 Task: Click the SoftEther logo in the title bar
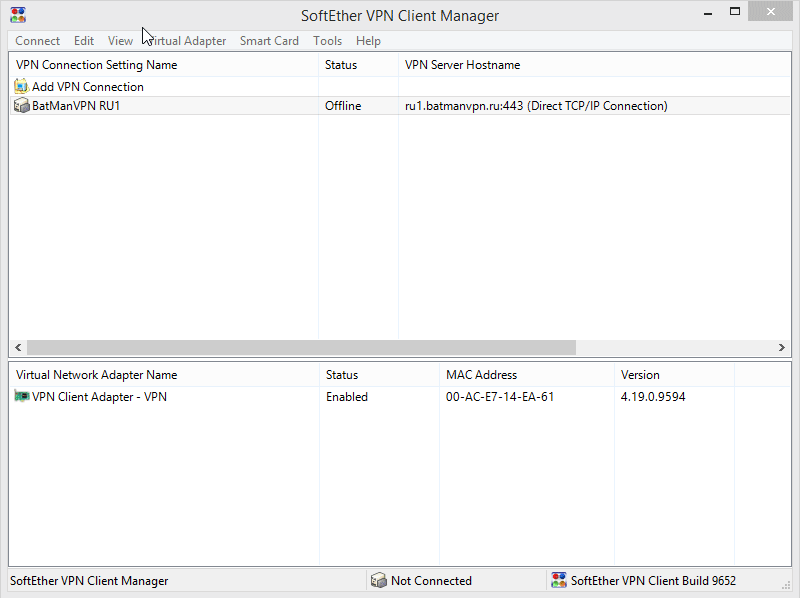click(x=16, y=14)
